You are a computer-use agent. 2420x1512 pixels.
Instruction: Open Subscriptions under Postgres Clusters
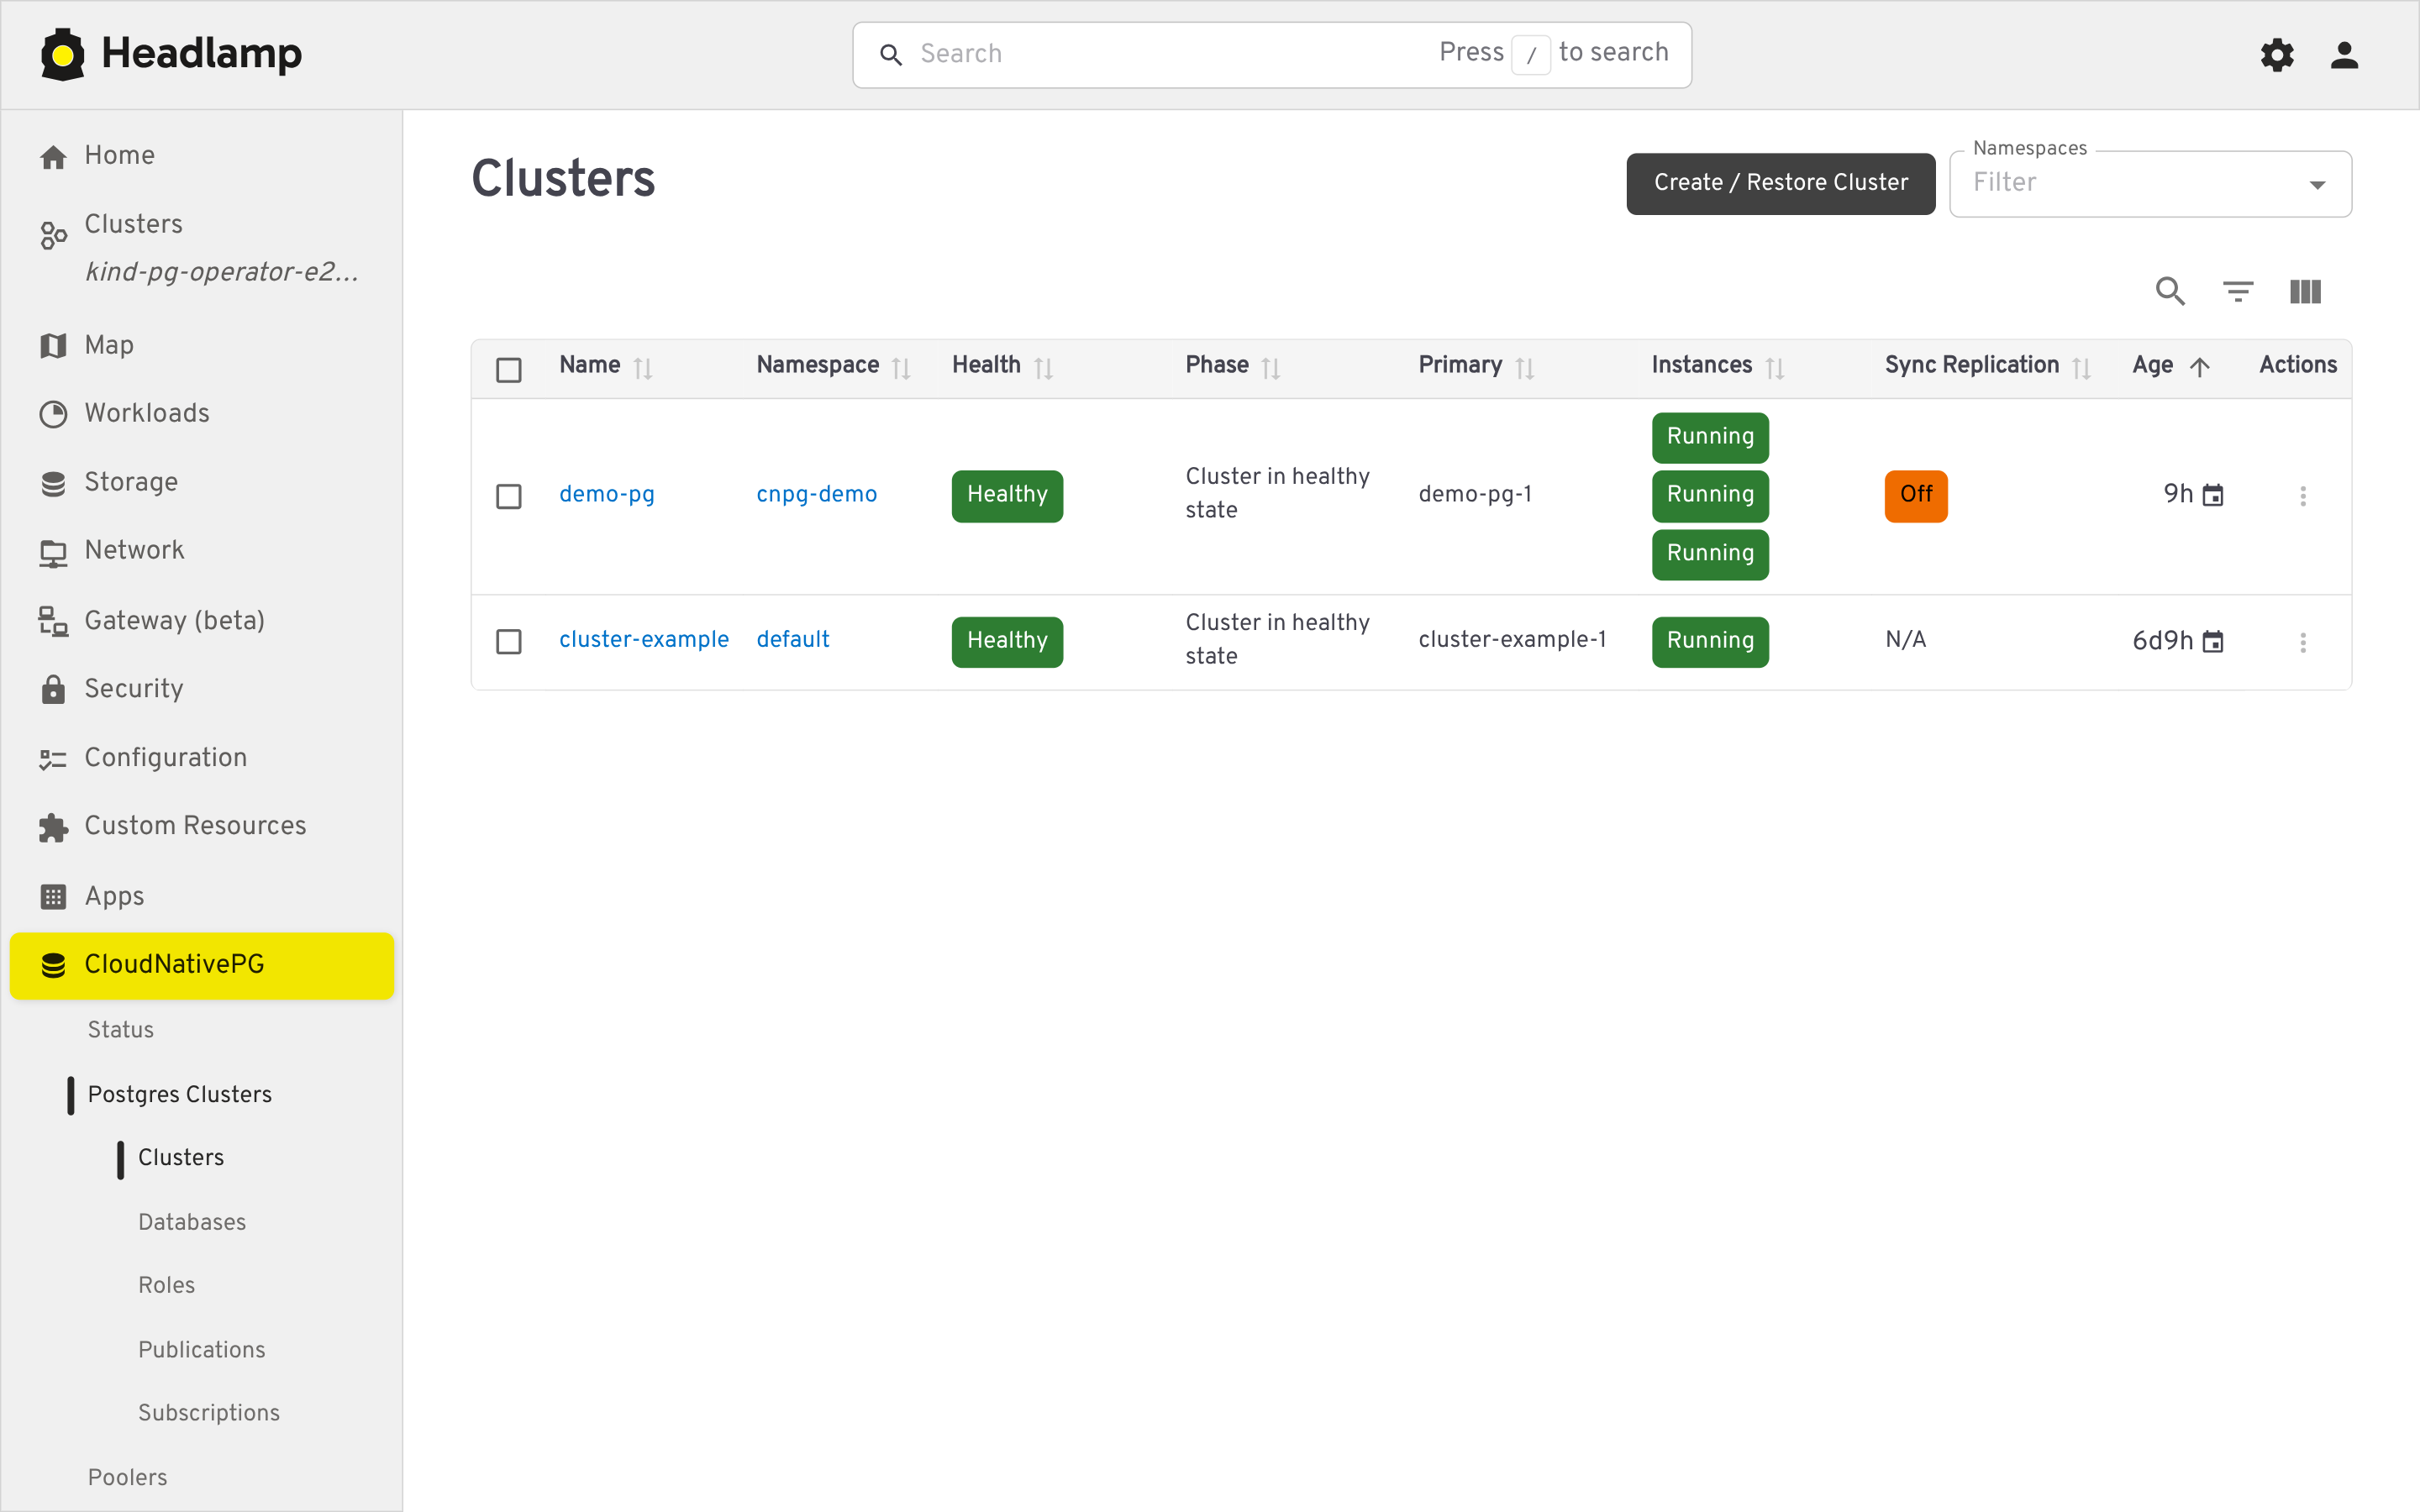[x=209, y=1413]
